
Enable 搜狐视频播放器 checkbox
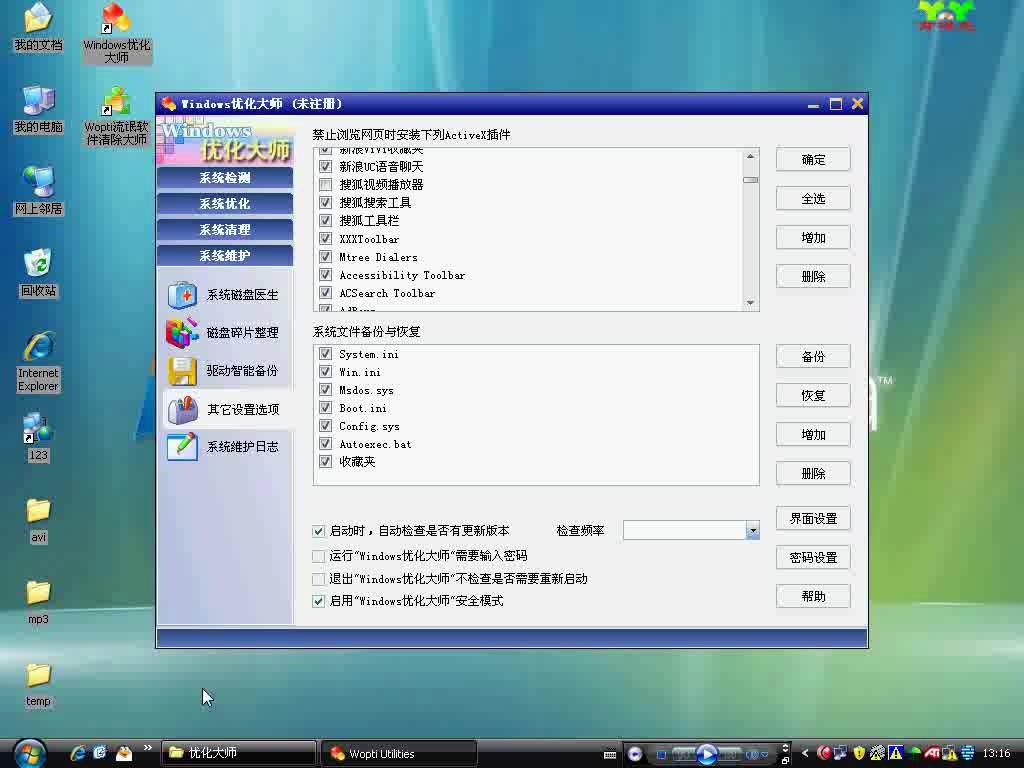click(x=325, y=185)
